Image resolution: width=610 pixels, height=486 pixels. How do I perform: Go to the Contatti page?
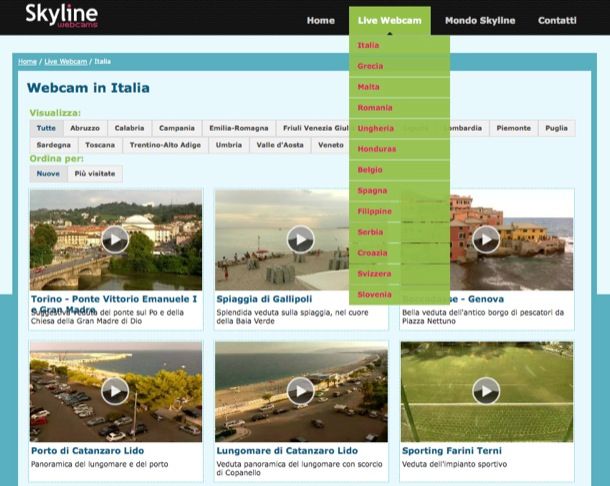click(x=557, y=21)
